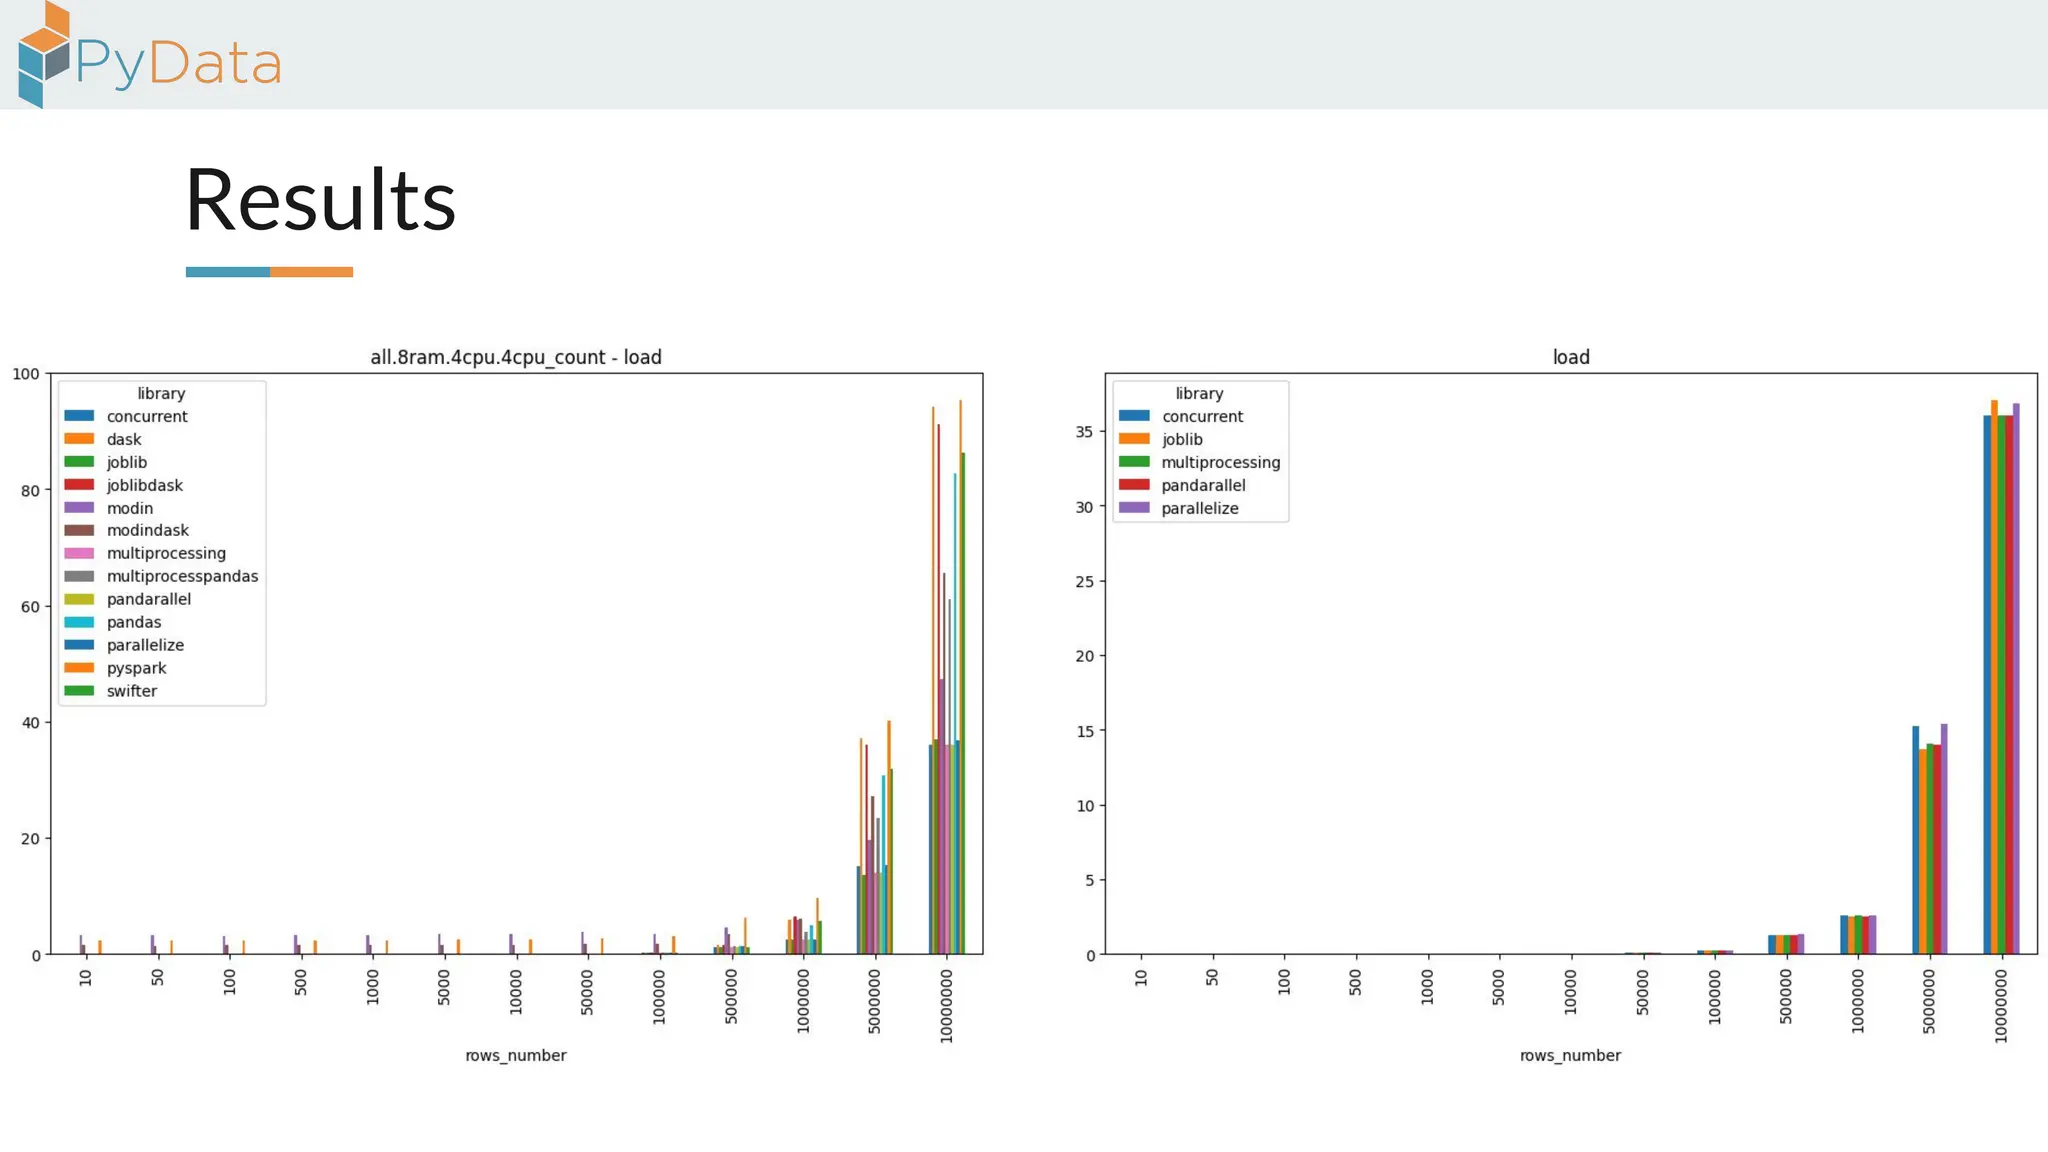Click the pyspark legend entry label
This screenshot has width=2048, height=1152.
(x=136, y=668)
